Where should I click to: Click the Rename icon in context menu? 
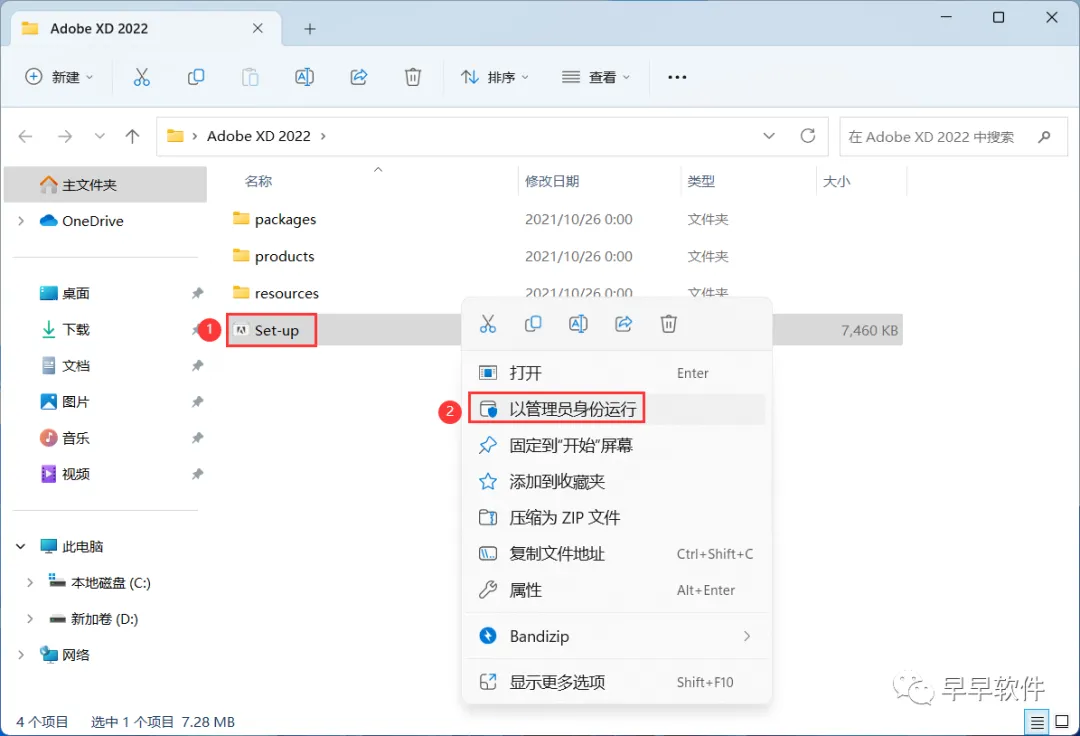tap(578, 324)
